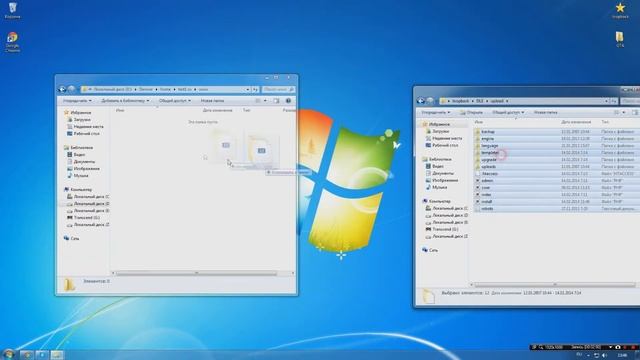The width and height of the screenshot is (640, 360).
Task: Change view icon in left window toolbar
Action: coord(258,100)
